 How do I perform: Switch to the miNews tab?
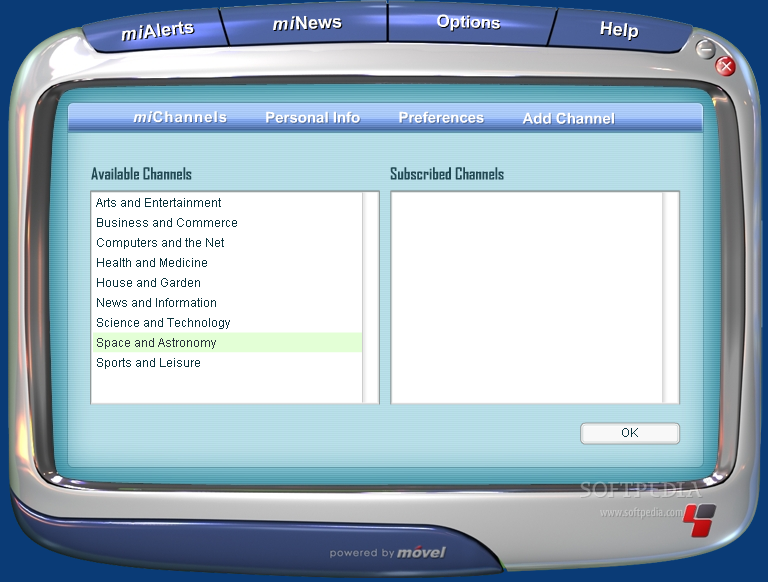pos(307,23)
